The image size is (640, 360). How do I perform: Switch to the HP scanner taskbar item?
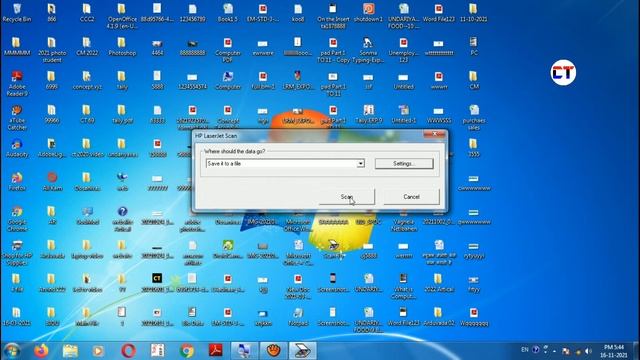click(x=302, y=351)
